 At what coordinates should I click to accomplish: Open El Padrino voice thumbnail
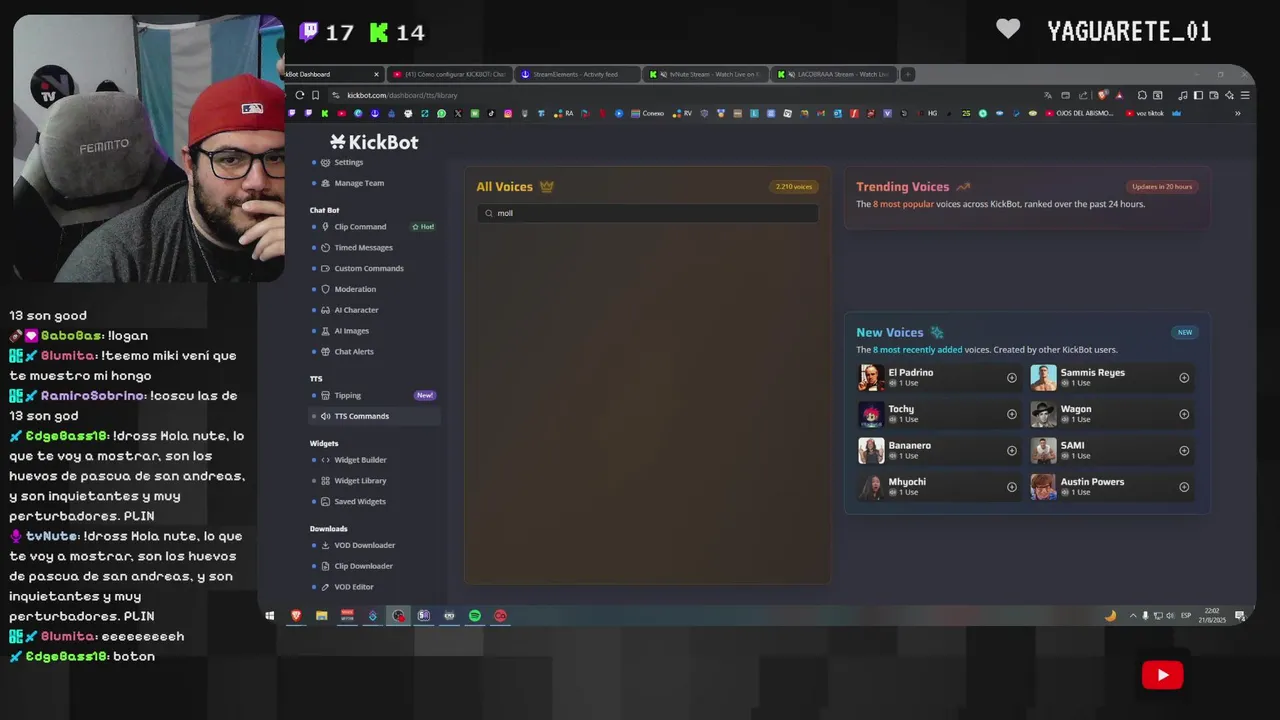(871, 378)
